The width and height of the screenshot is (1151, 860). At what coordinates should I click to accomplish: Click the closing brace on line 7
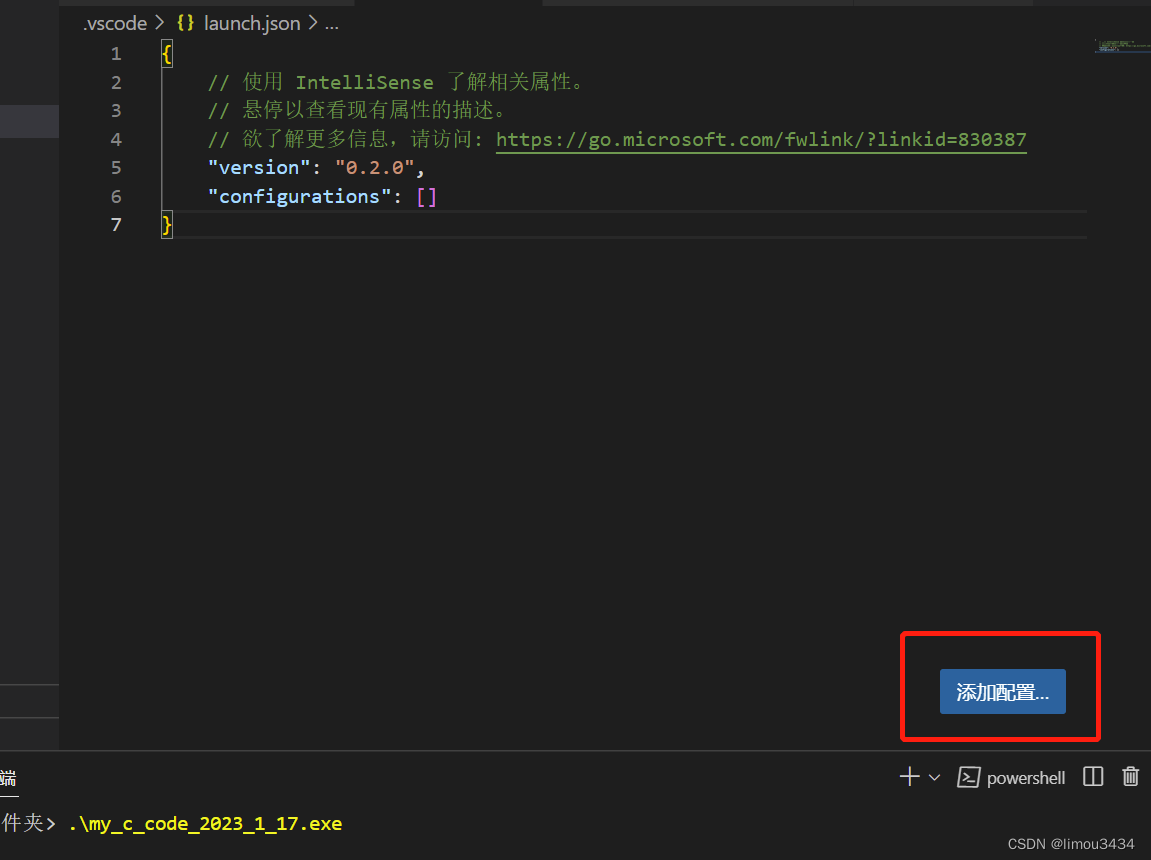click(166, 224)
